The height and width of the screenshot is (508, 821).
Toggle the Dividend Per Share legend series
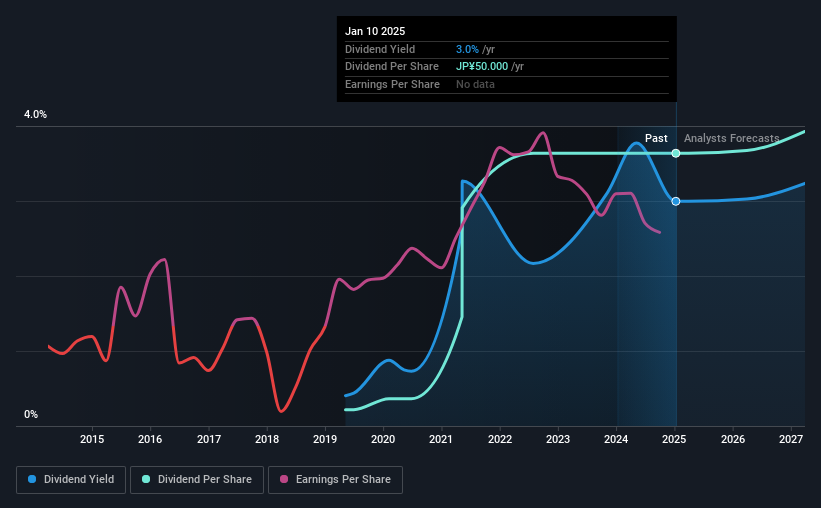197,479
